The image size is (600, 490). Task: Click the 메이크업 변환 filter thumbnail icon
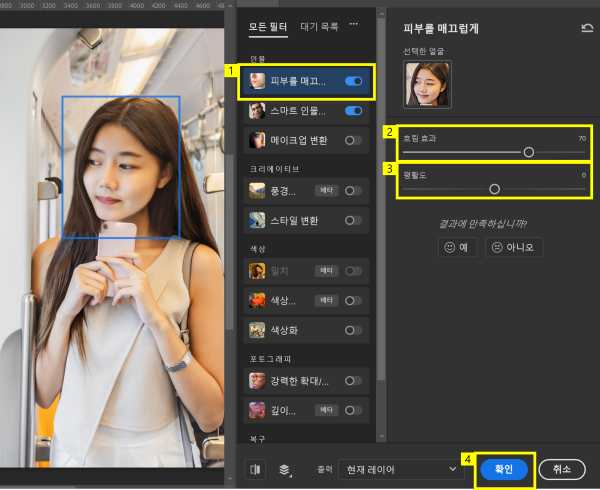pyautogui.click(x=257, y=140)
